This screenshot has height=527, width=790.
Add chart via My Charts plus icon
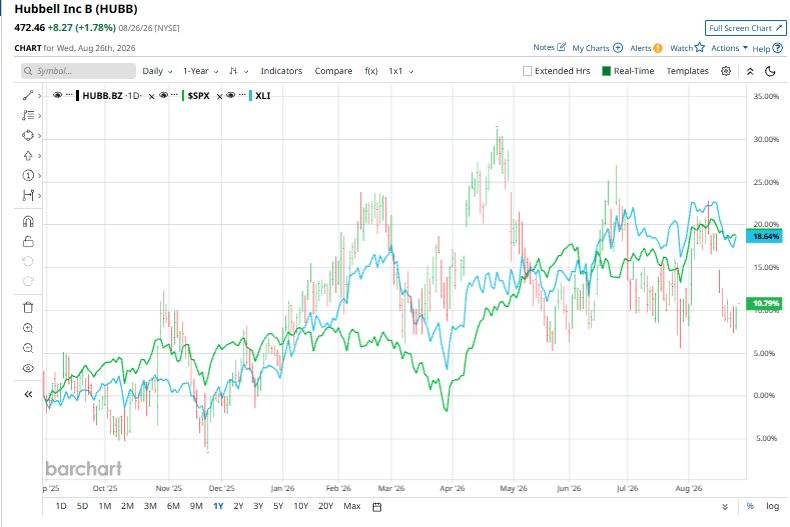[x=618, y=48]
